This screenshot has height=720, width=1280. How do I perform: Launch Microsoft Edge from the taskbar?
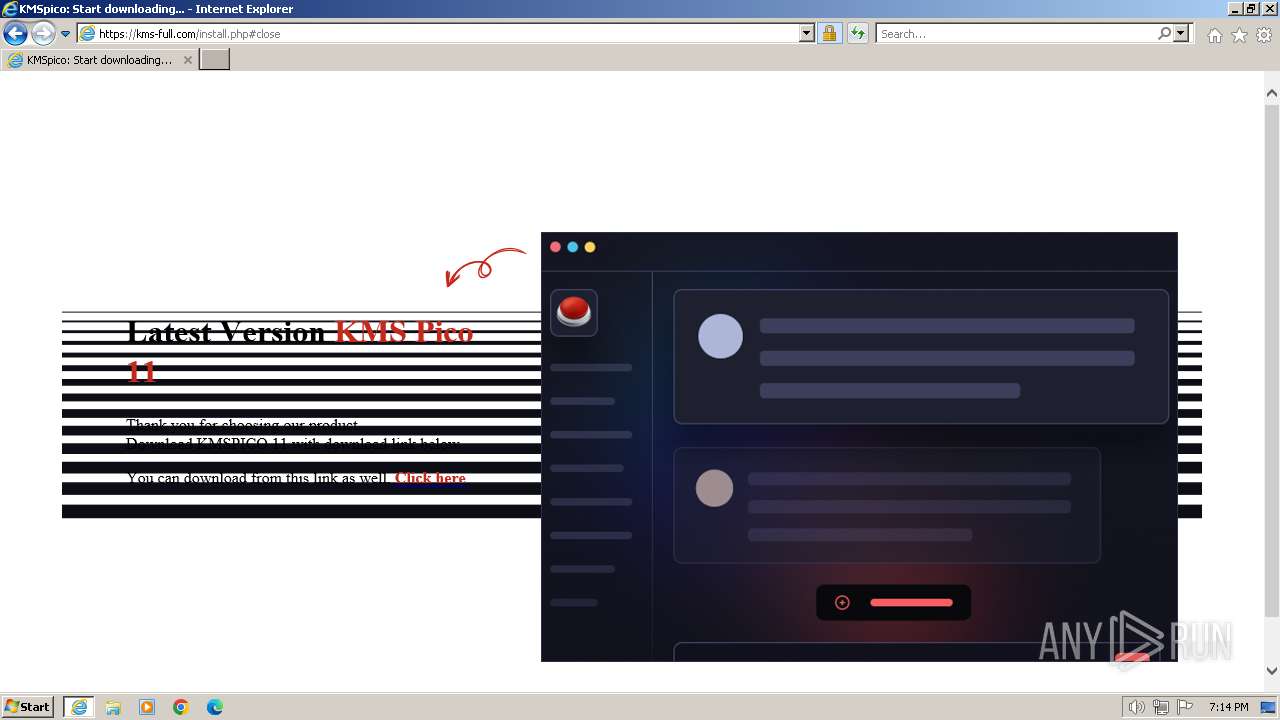pos(215,707)
